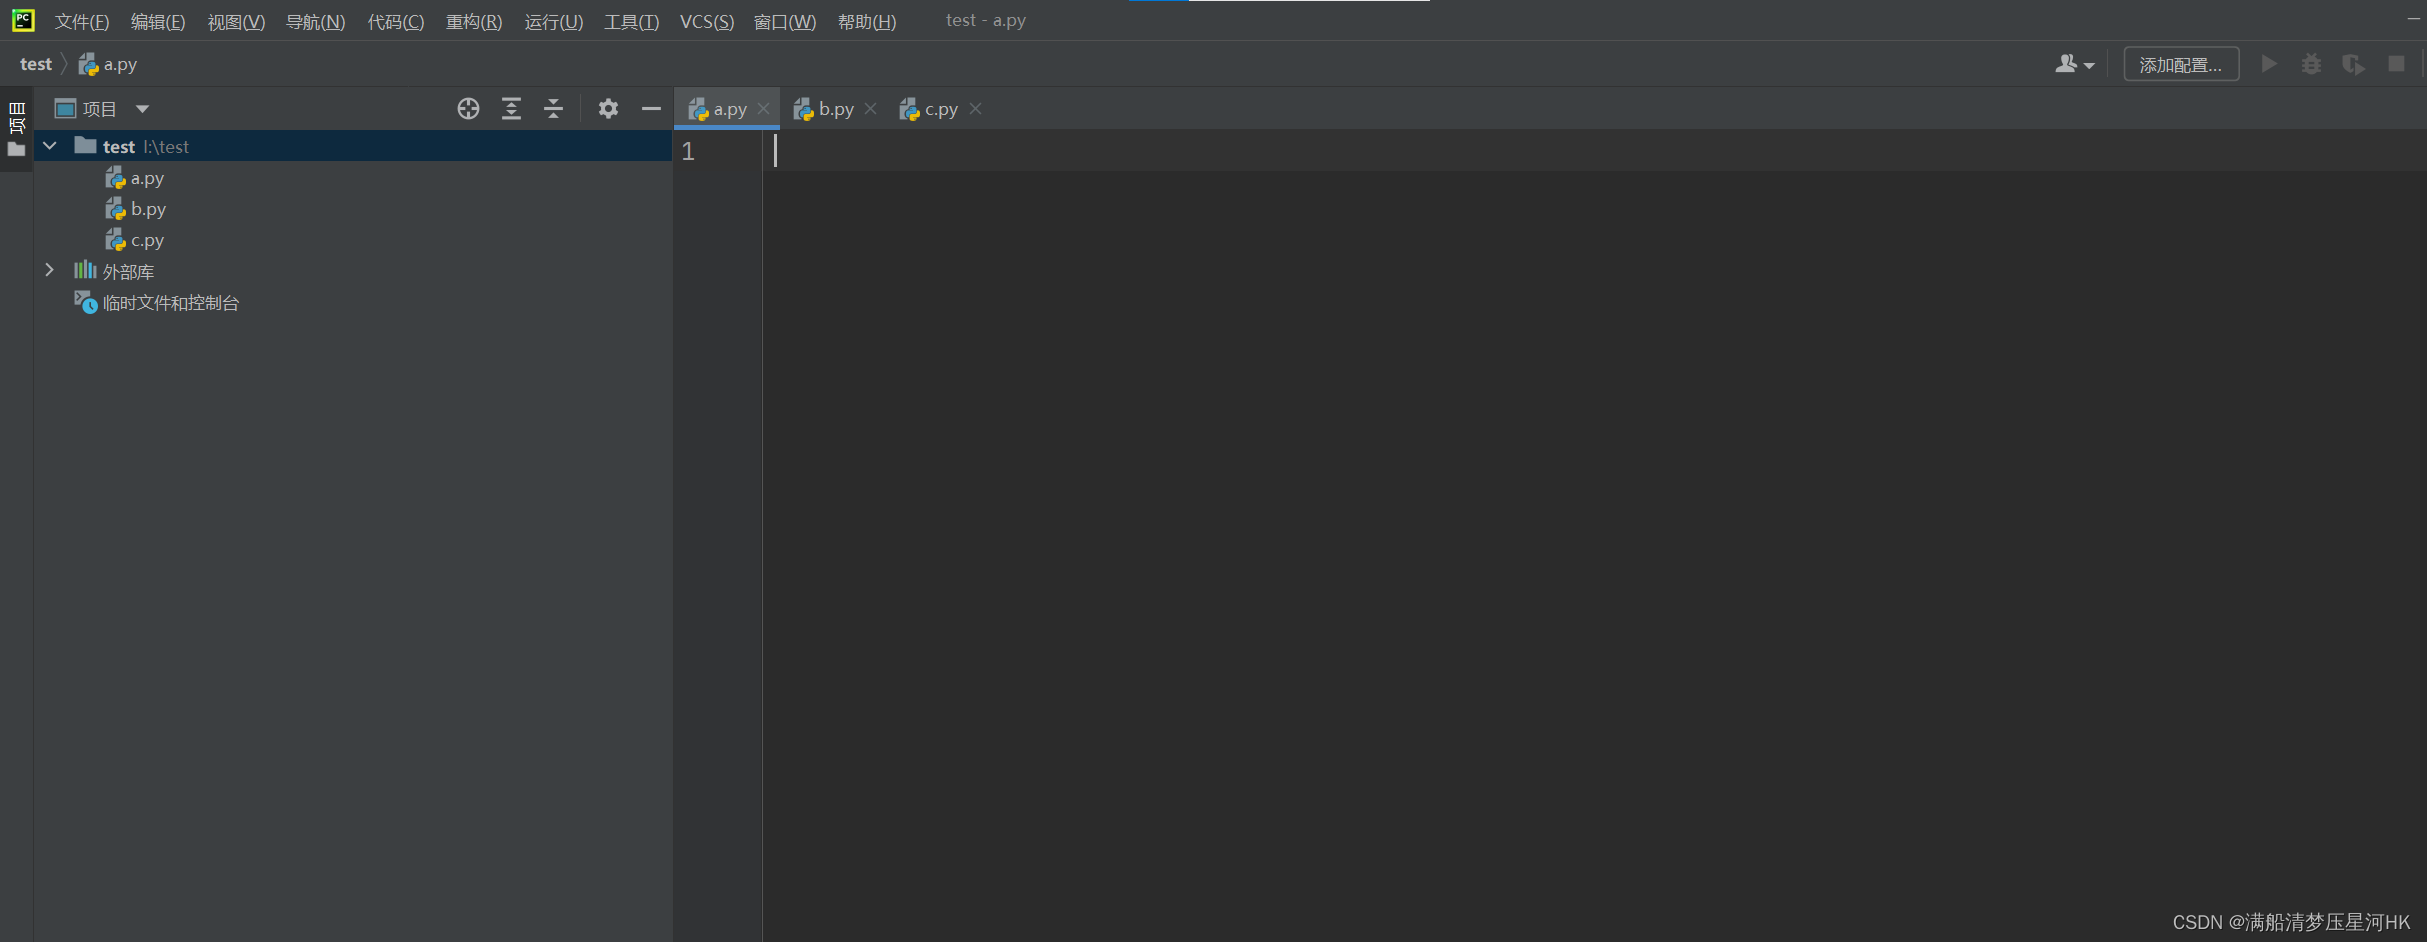
Task: Open the 重构(R) menu
Action: [474, 21]
